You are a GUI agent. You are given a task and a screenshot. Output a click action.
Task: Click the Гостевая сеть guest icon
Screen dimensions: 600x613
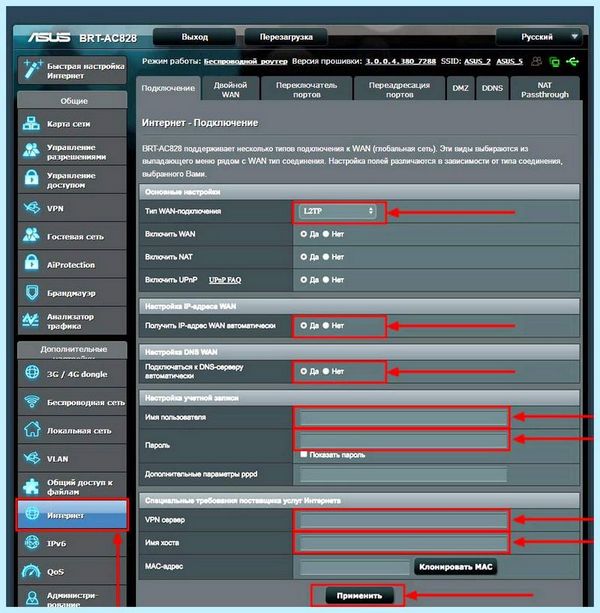[x=31, y=236]
